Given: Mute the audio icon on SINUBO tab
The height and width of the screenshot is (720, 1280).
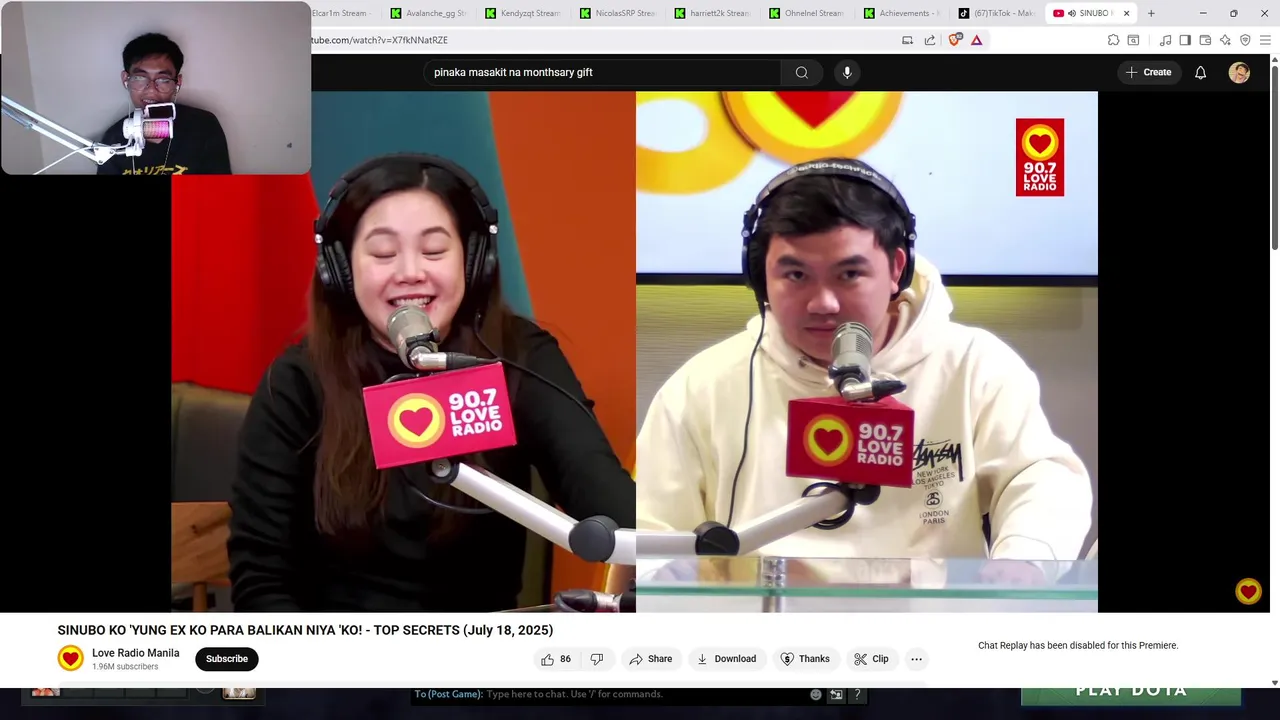Looking at the screenshot, I should (x=1072, y=13).
